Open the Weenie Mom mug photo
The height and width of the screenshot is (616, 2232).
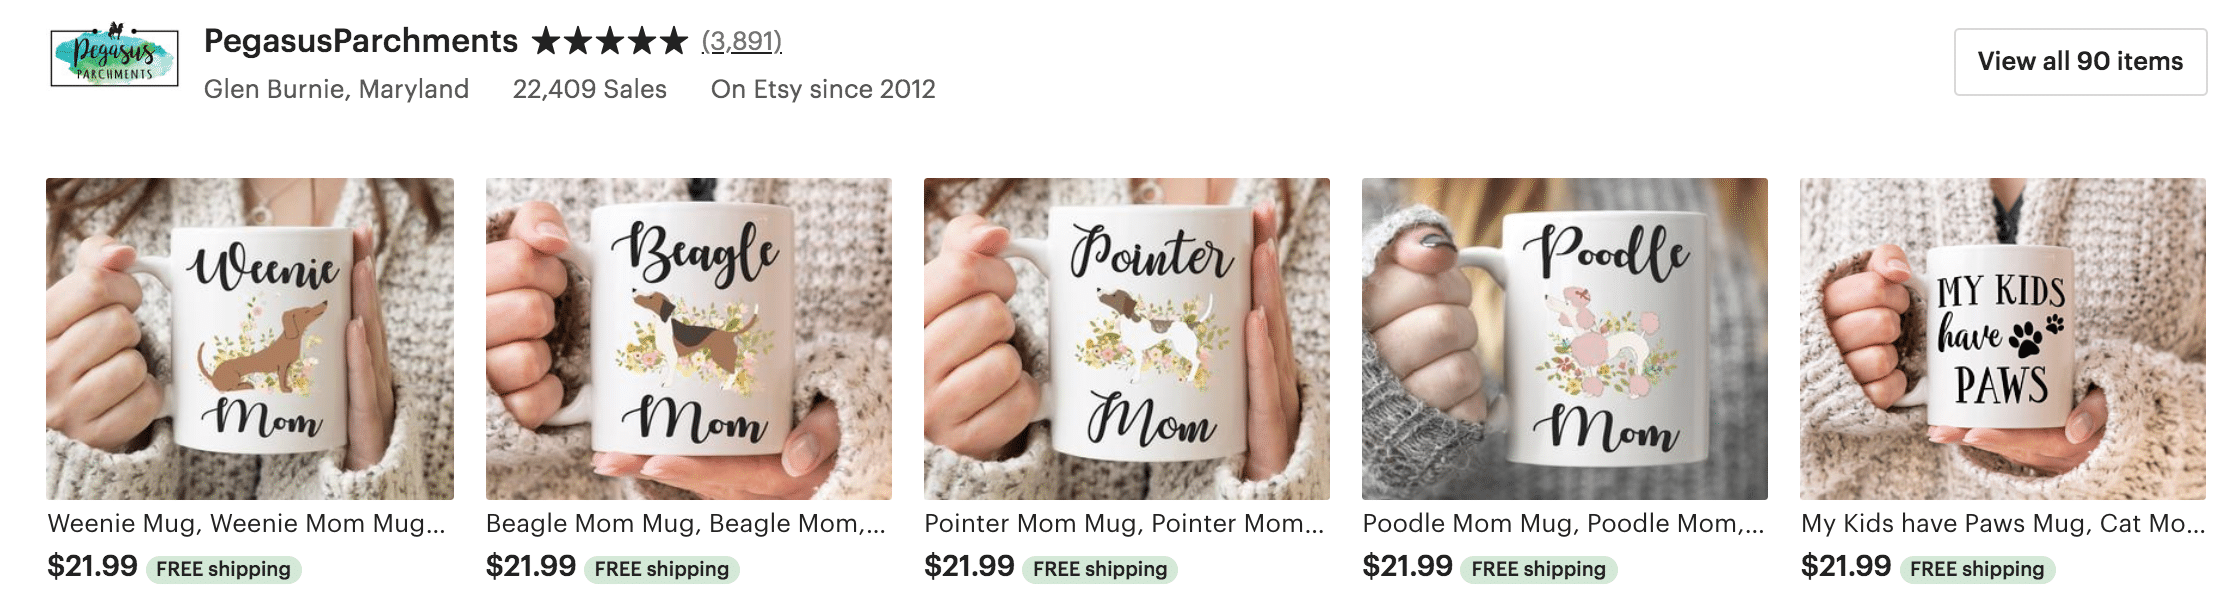[250, 338]
